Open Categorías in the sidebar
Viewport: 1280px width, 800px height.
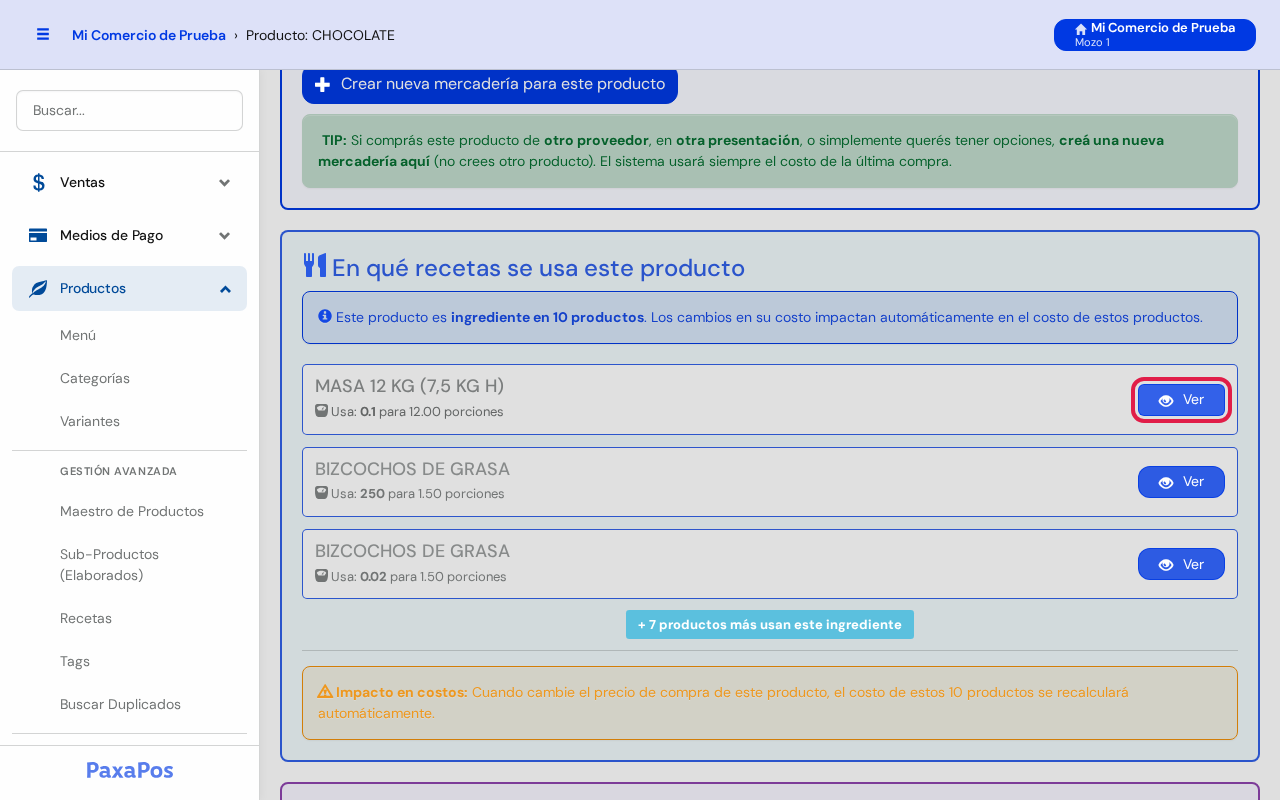point(95,378)
